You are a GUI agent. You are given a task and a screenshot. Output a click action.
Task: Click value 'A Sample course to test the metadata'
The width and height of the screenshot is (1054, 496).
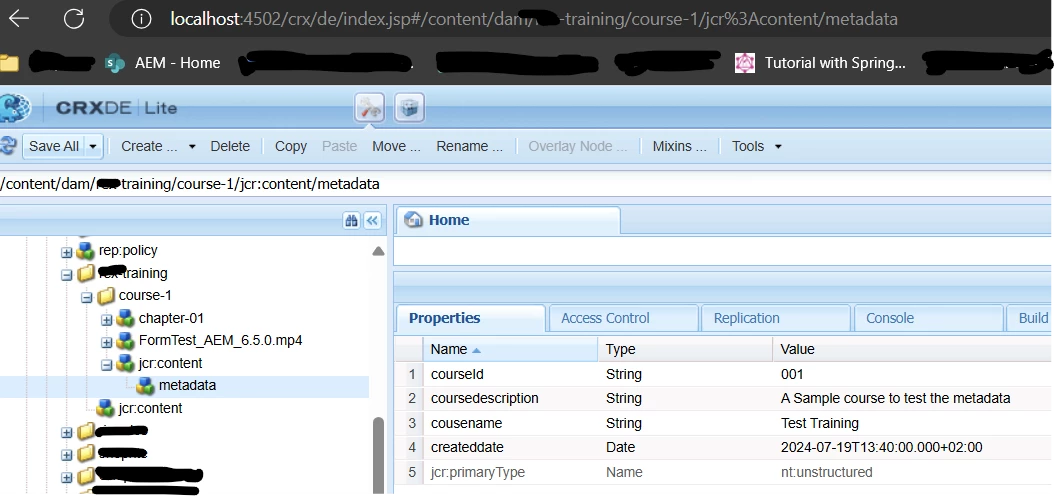[895, 399]
